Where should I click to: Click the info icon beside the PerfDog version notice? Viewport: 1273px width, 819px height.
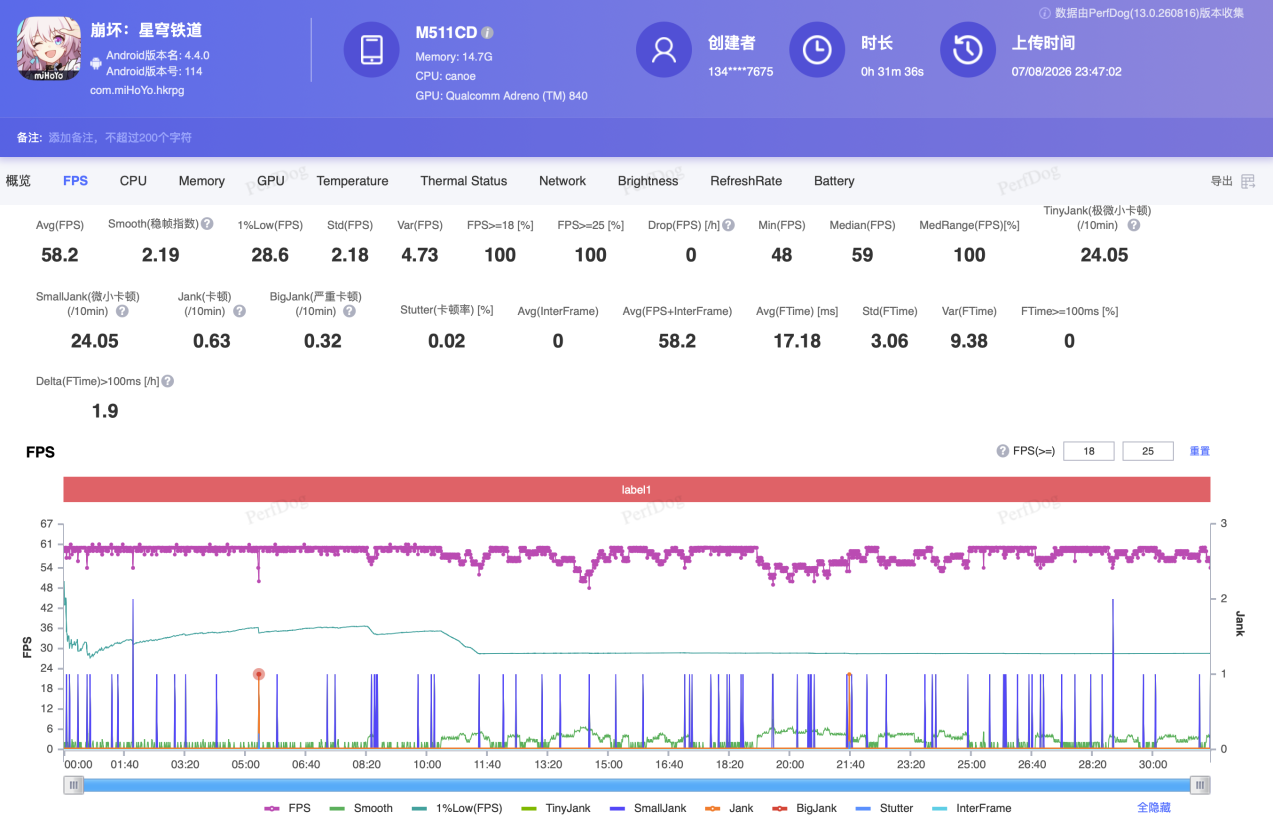1045,13
